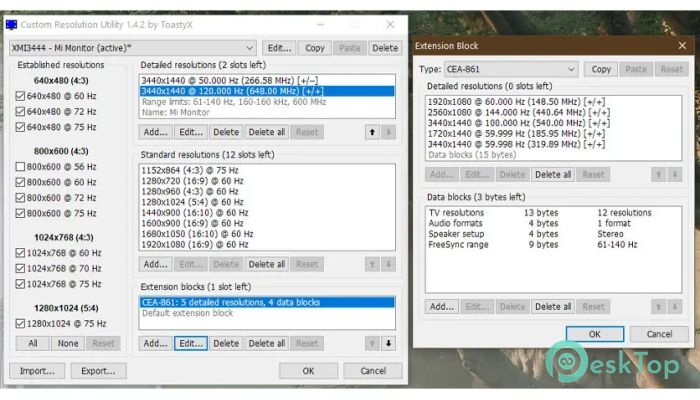
Task: Add an extension block
Action: tap(155, 343)
